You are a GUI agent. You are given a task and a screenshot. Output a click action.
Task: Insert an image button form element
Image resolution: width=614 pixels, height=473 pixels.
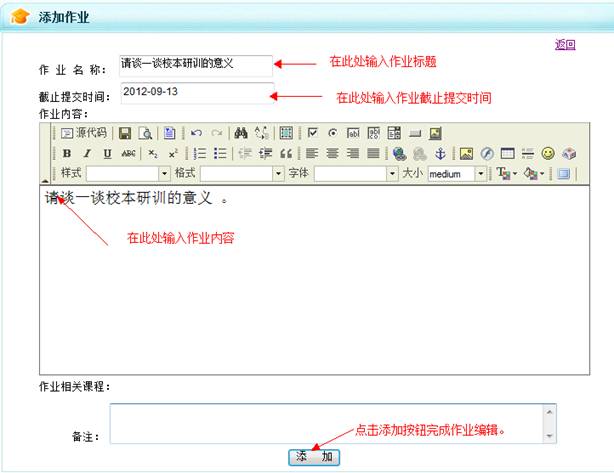[x=435, y=134]
